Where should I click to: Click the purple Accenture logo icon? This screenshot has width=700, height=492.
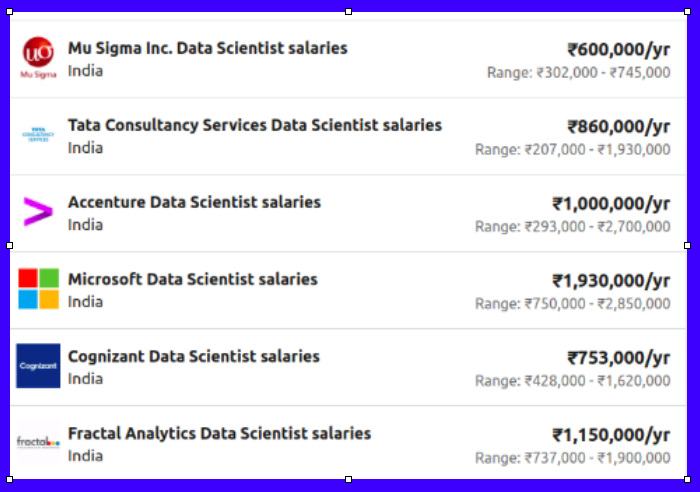38,212
